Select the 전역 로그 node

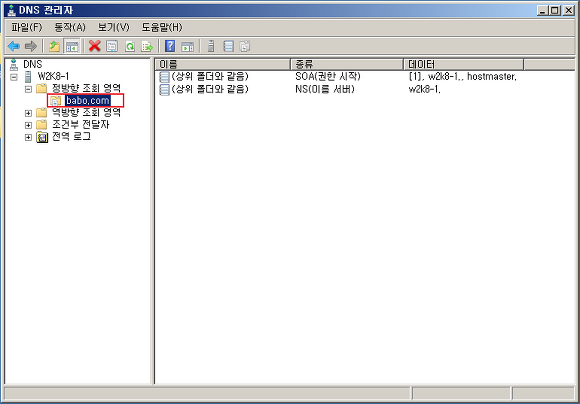coord(71,137)
